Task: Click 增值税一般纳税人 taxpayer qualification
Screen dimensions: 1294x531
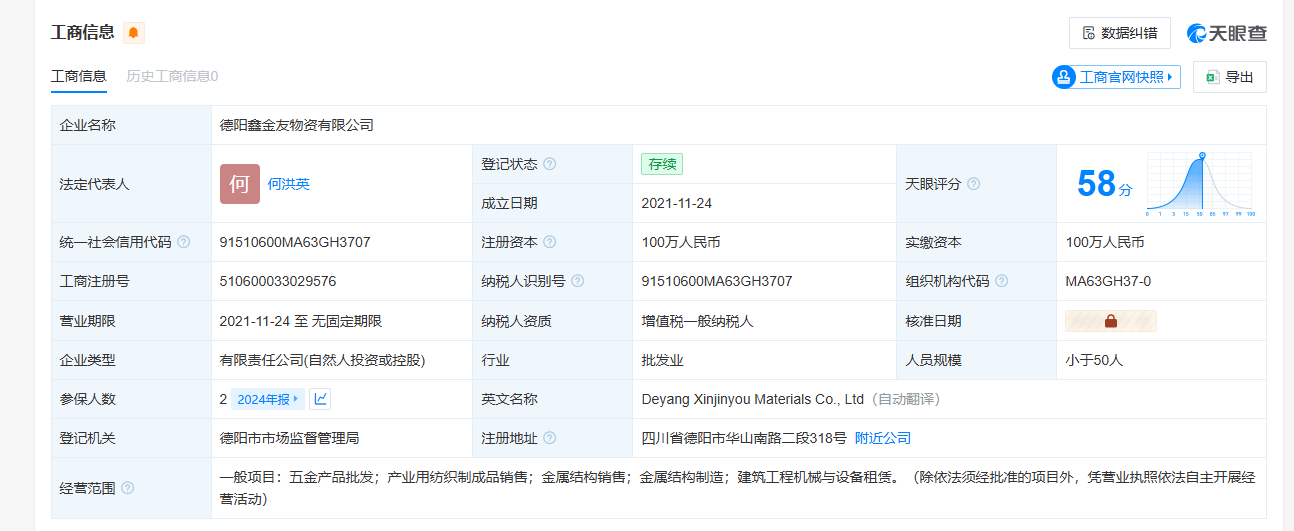Action: tap(697, 321)
